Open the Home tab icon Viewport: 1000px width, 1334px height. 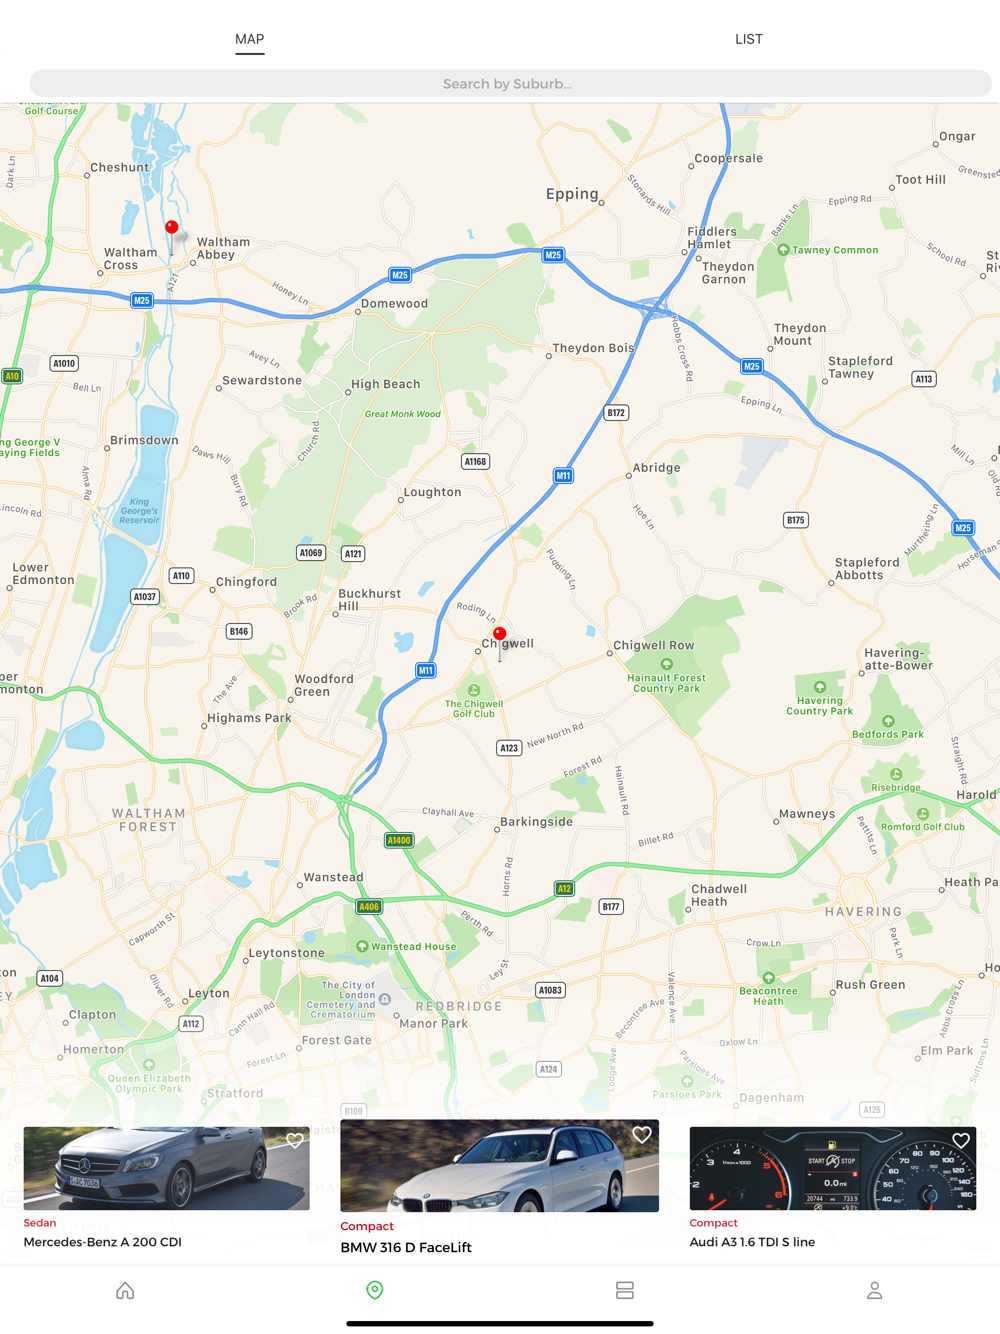[125, 1290]
